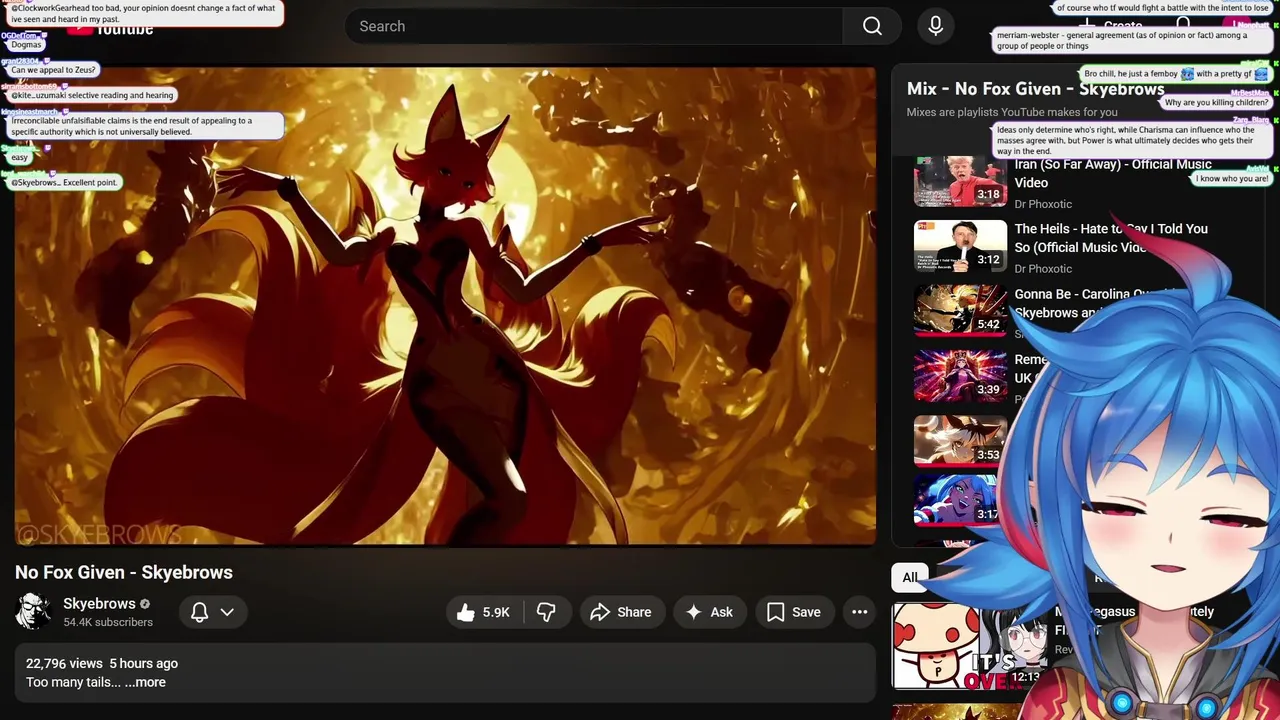Click the main video player

coord(445,306)
